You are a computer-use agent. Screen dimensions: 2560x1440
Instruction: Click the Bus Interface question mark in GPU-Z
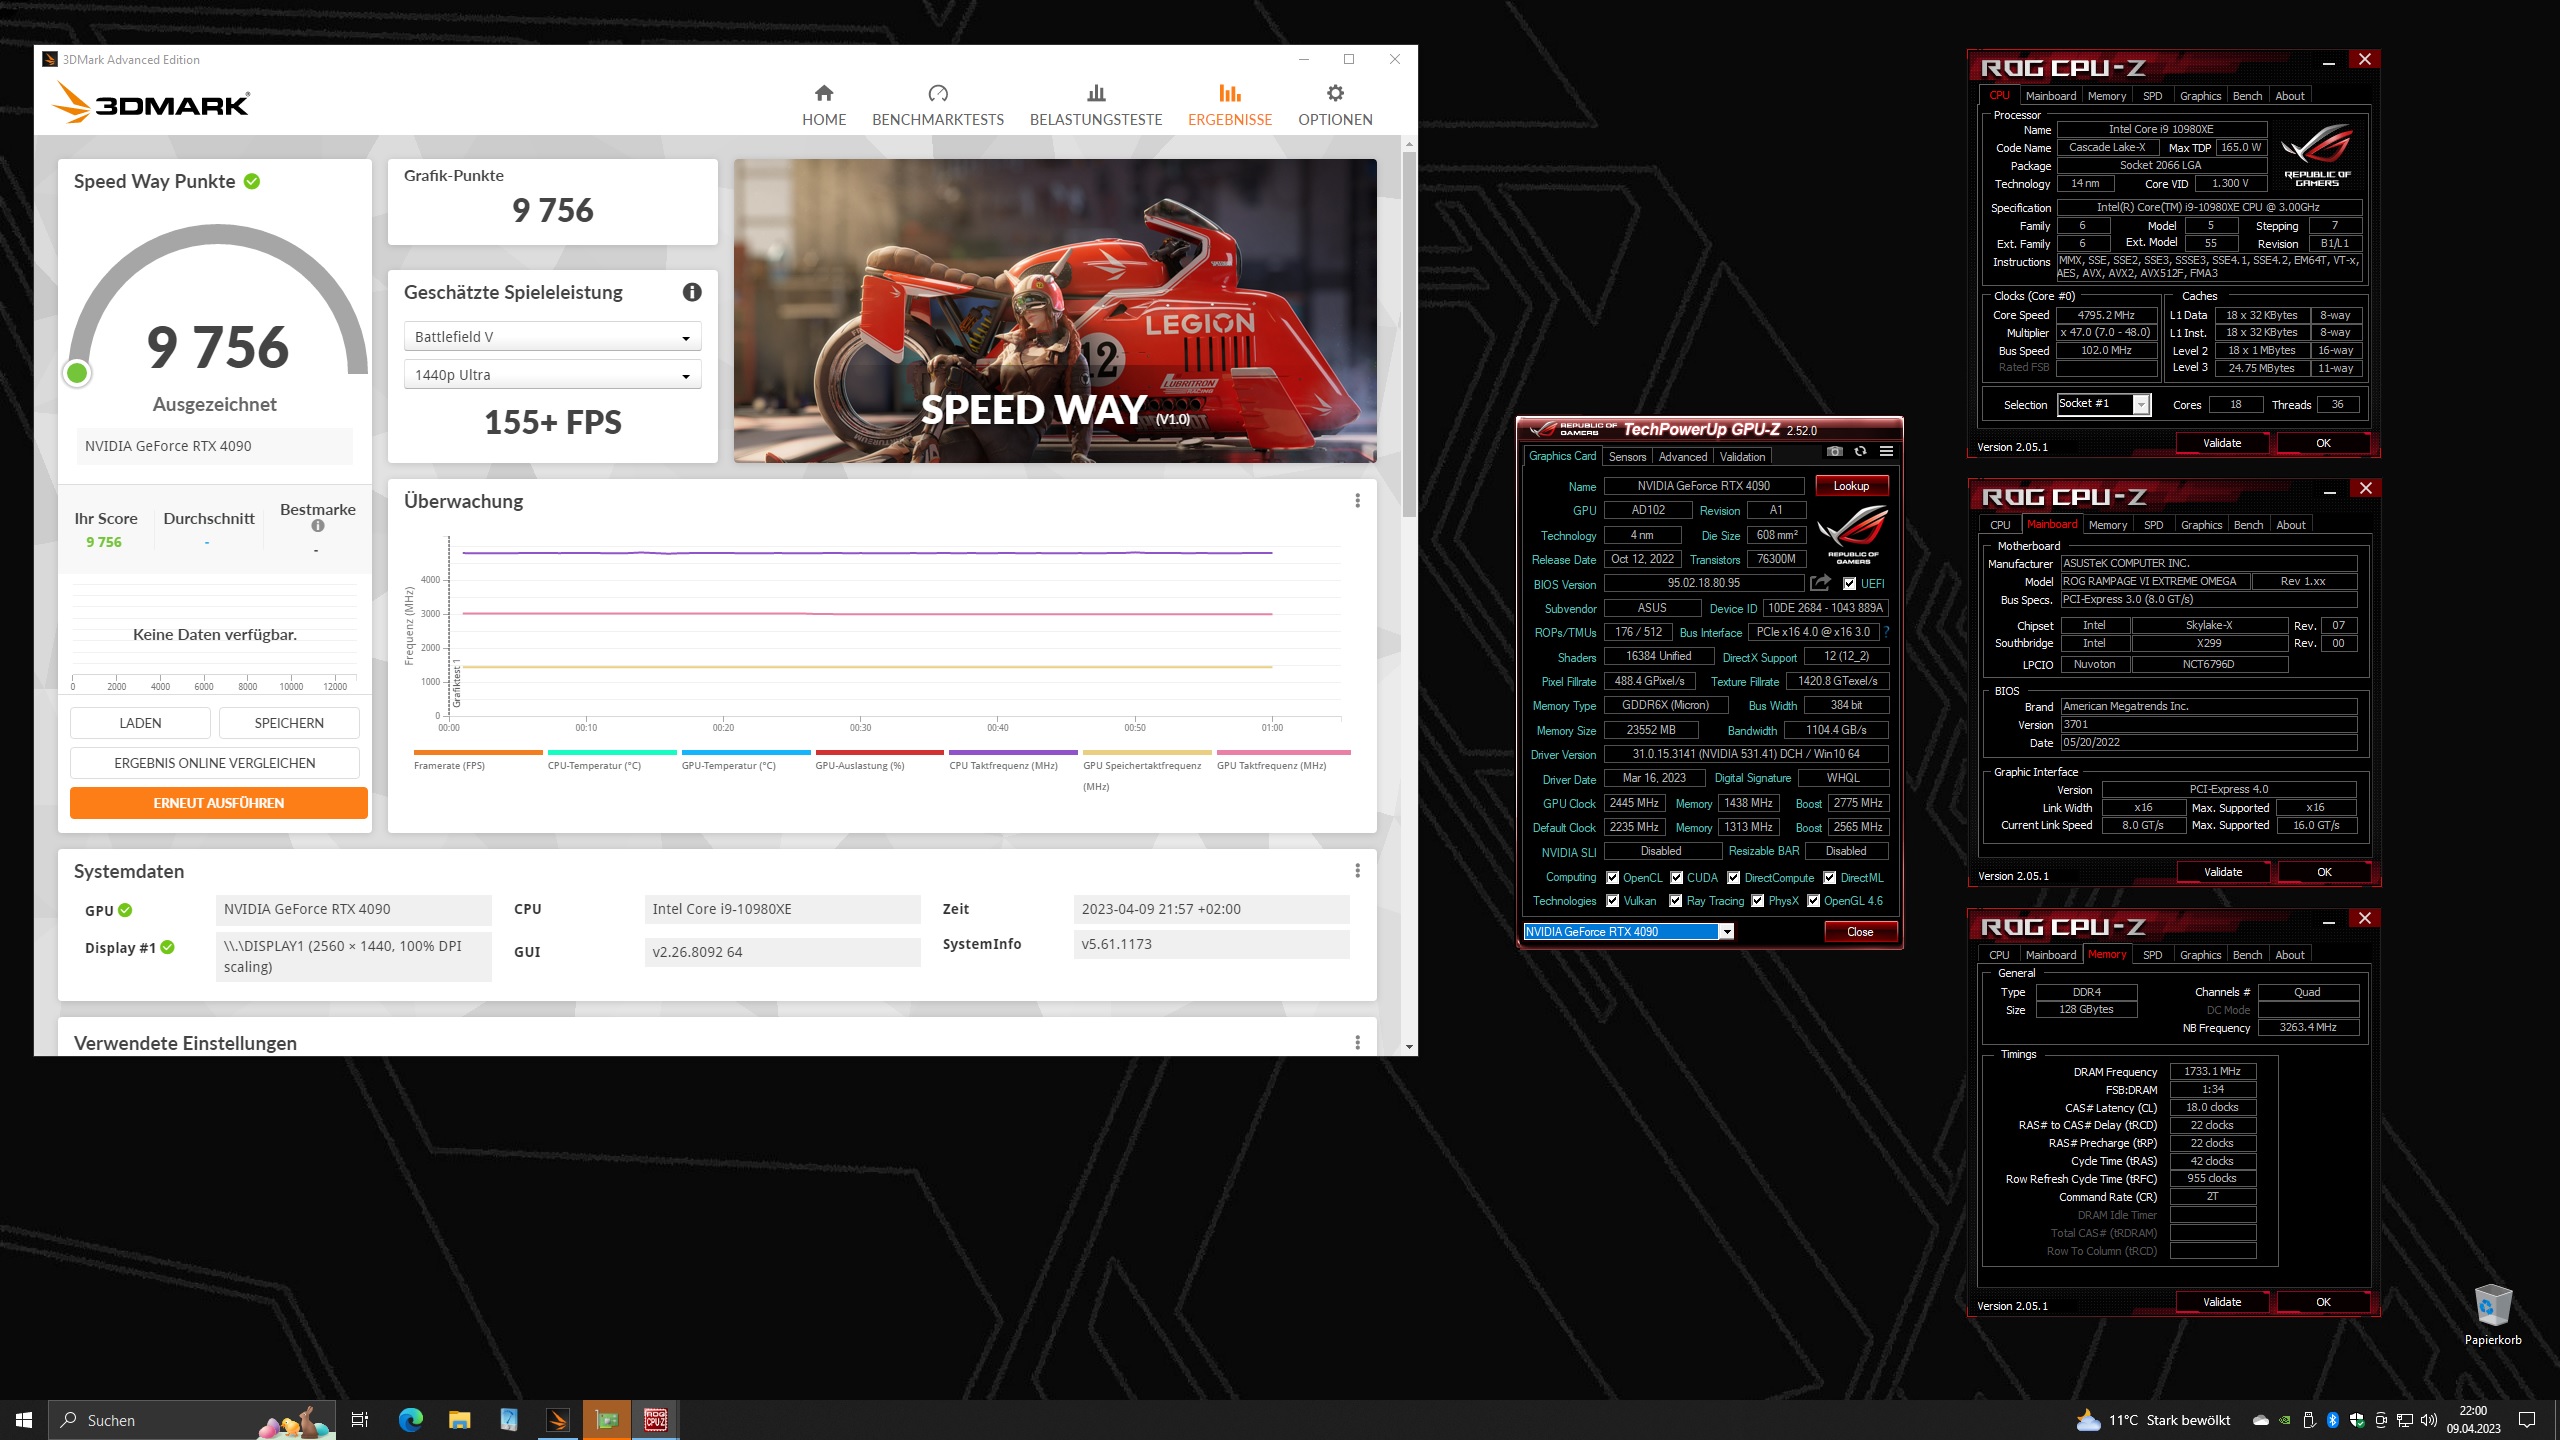tap(1887, 632)
